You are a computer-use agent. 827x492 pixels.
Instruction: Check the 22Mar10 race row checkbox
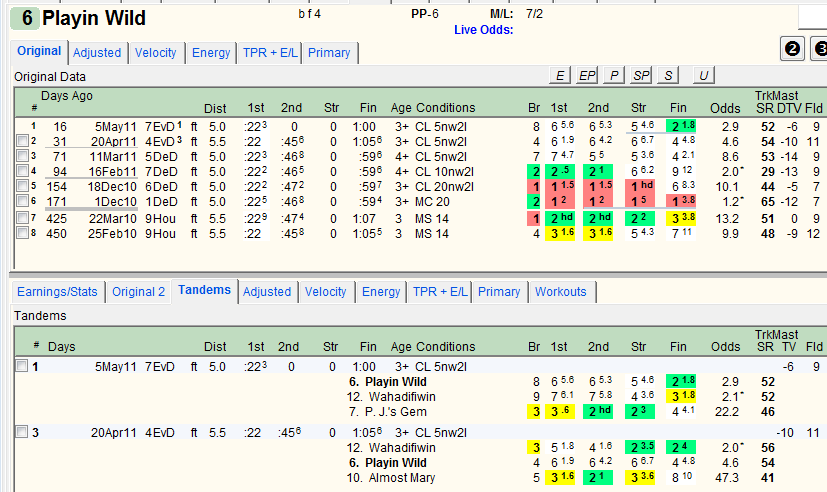click(22, 218)
